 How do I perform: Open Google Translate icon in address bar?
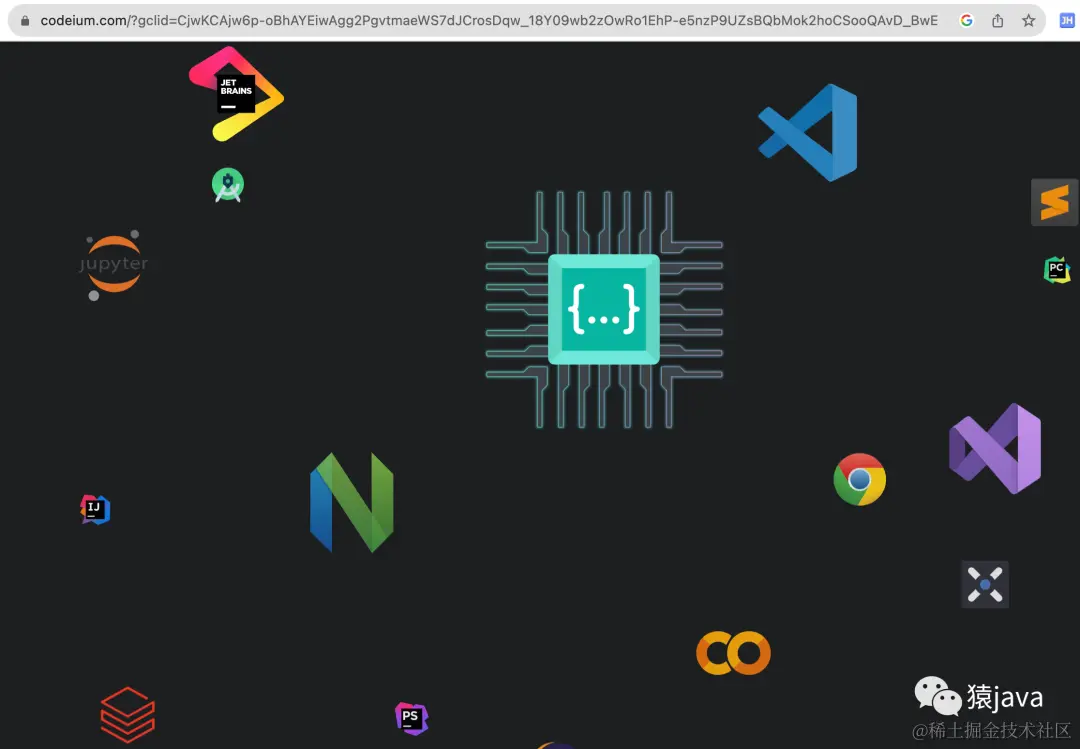tap(966, 20)
